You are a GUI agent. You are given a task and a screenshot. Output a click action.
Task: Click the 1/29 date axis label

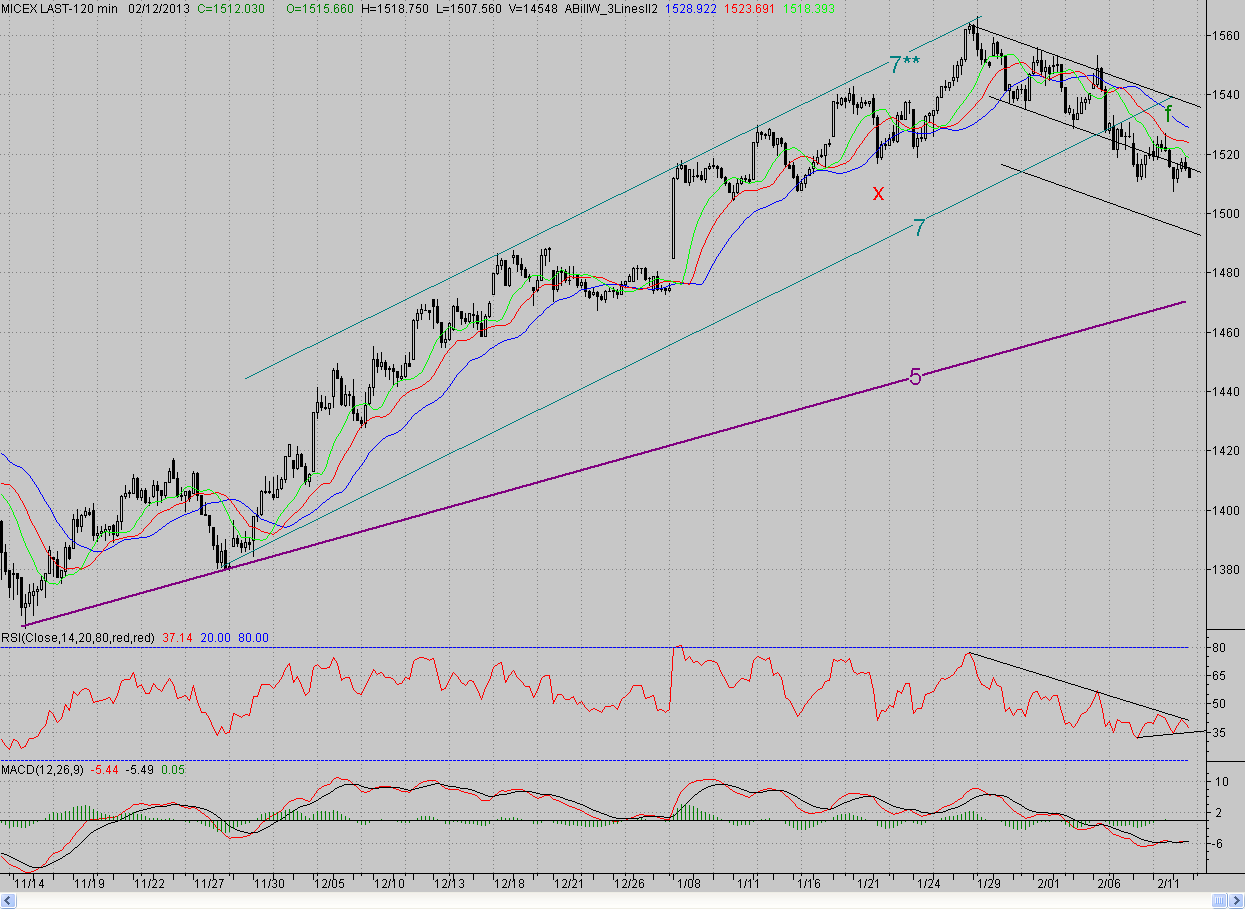point(989,884)
